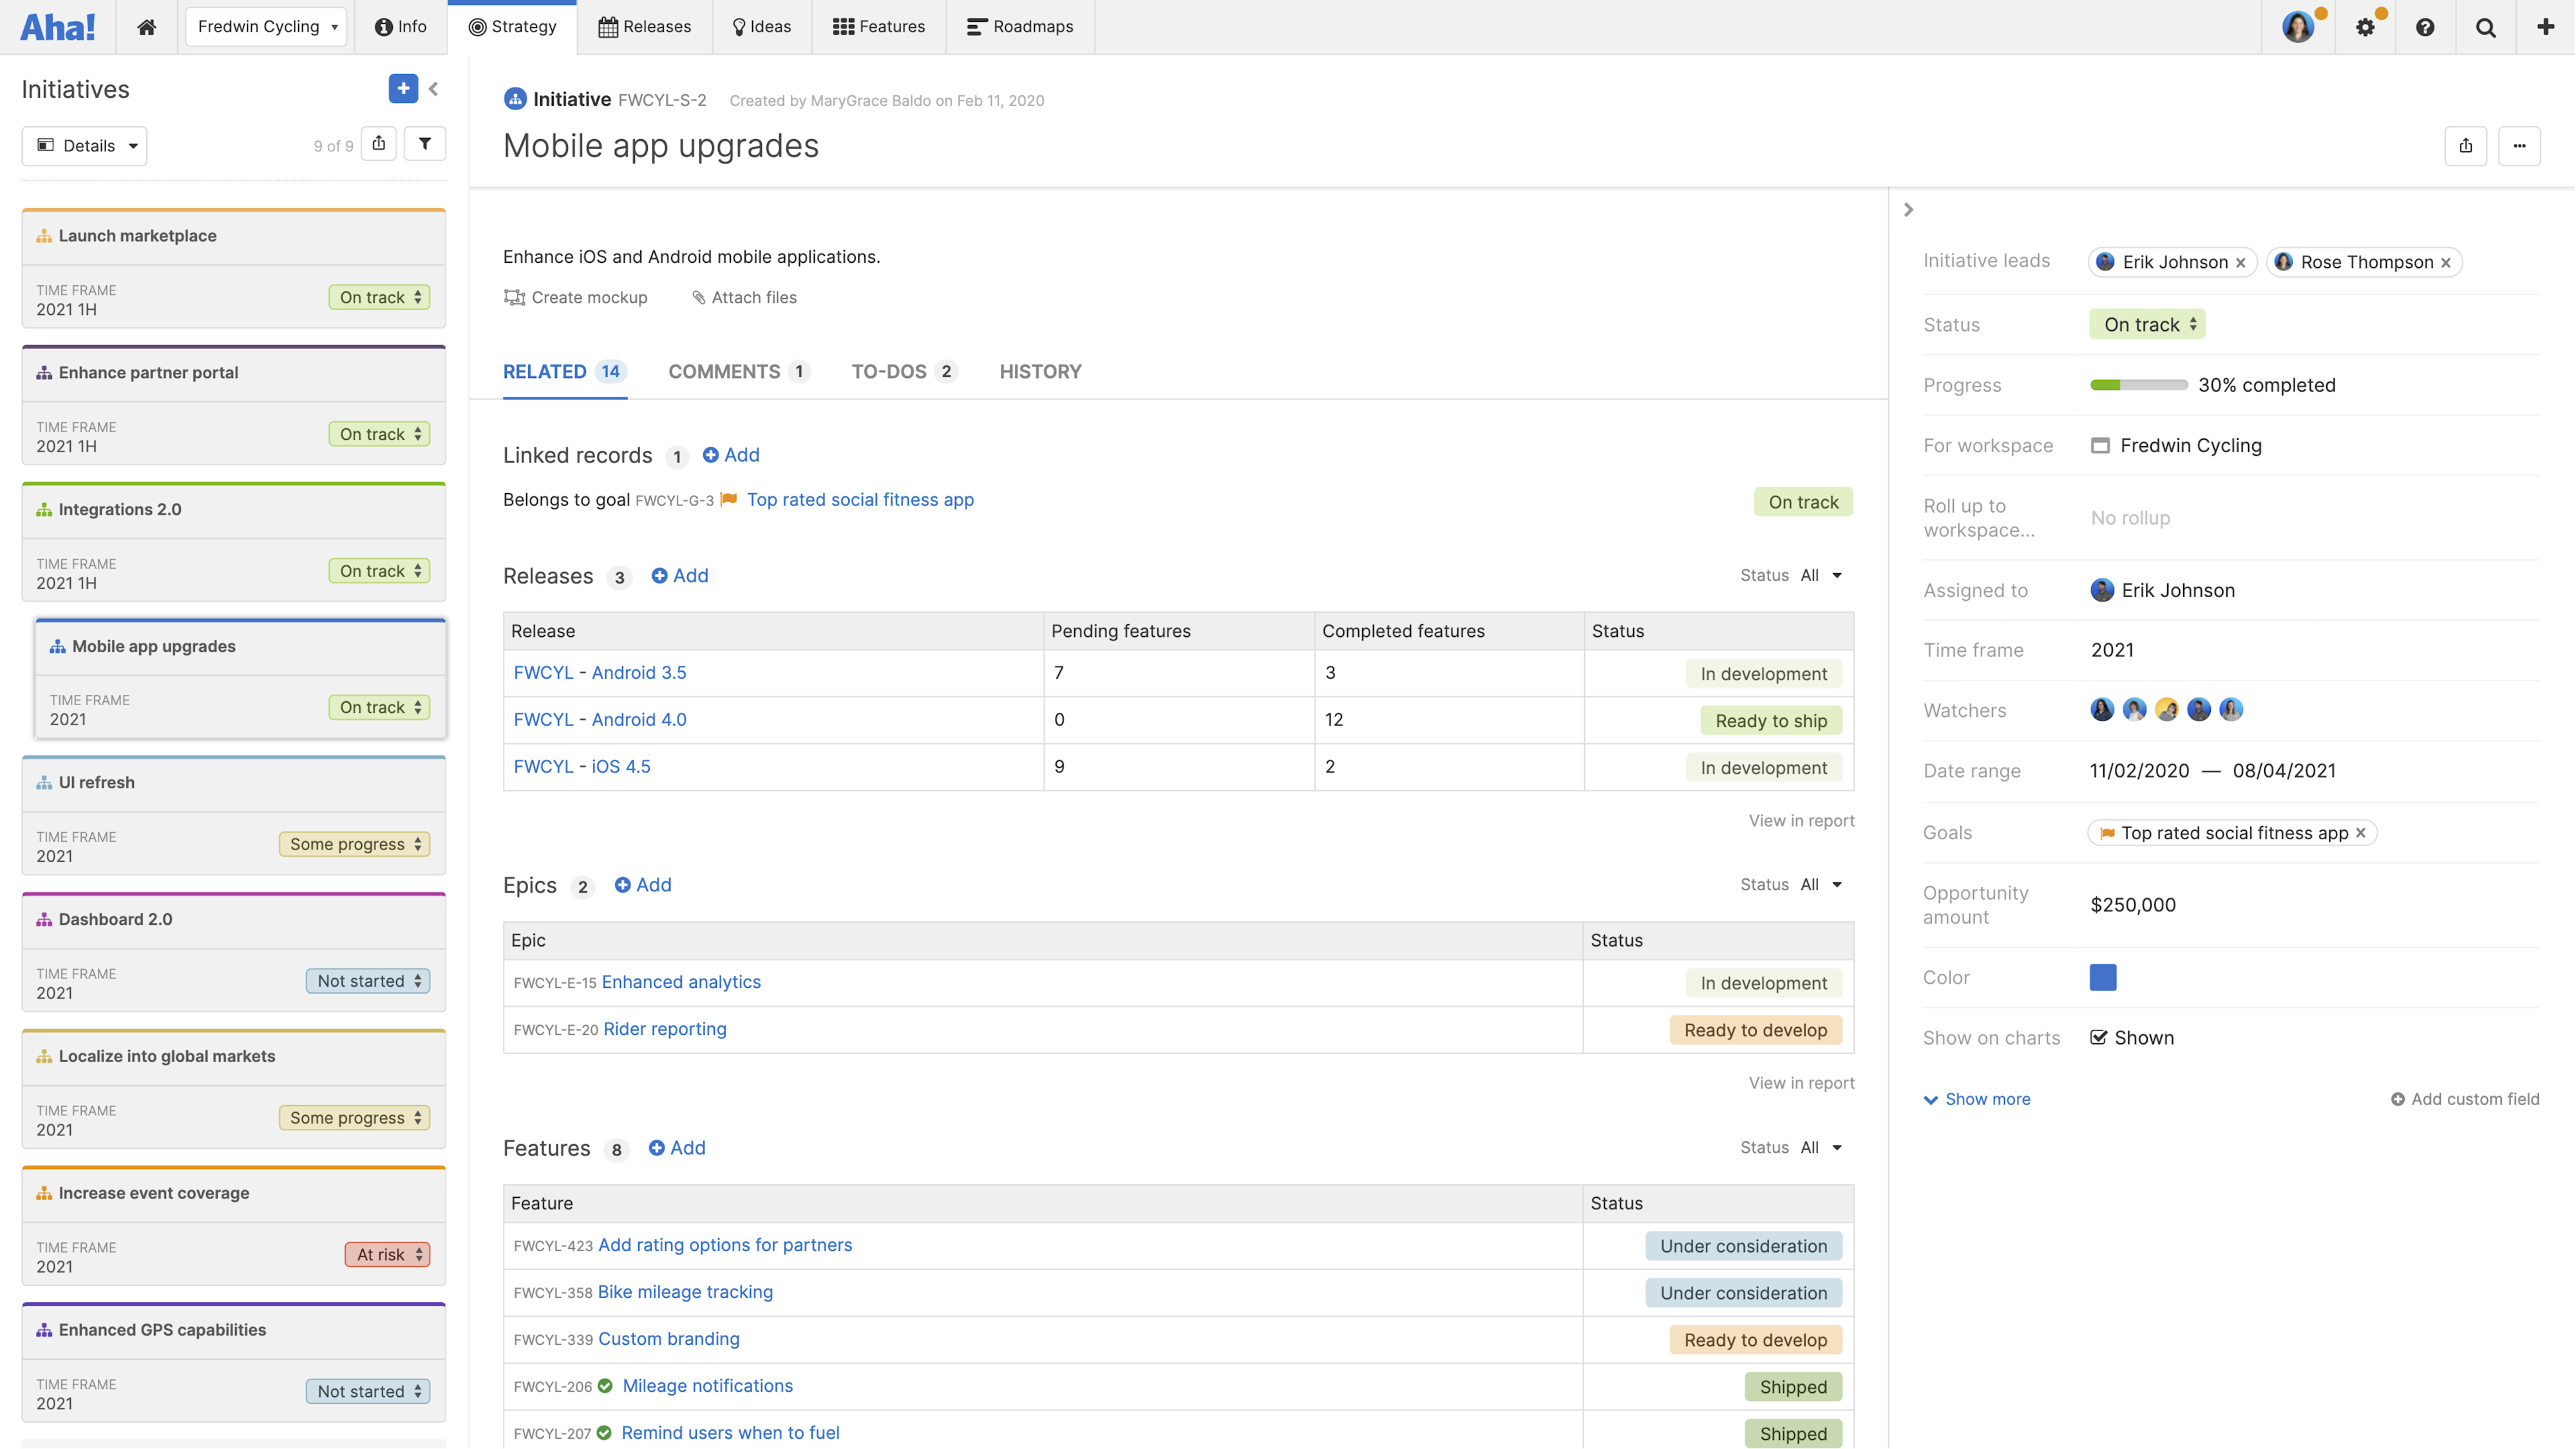Click the blue Color swatch

[2102, 977]
